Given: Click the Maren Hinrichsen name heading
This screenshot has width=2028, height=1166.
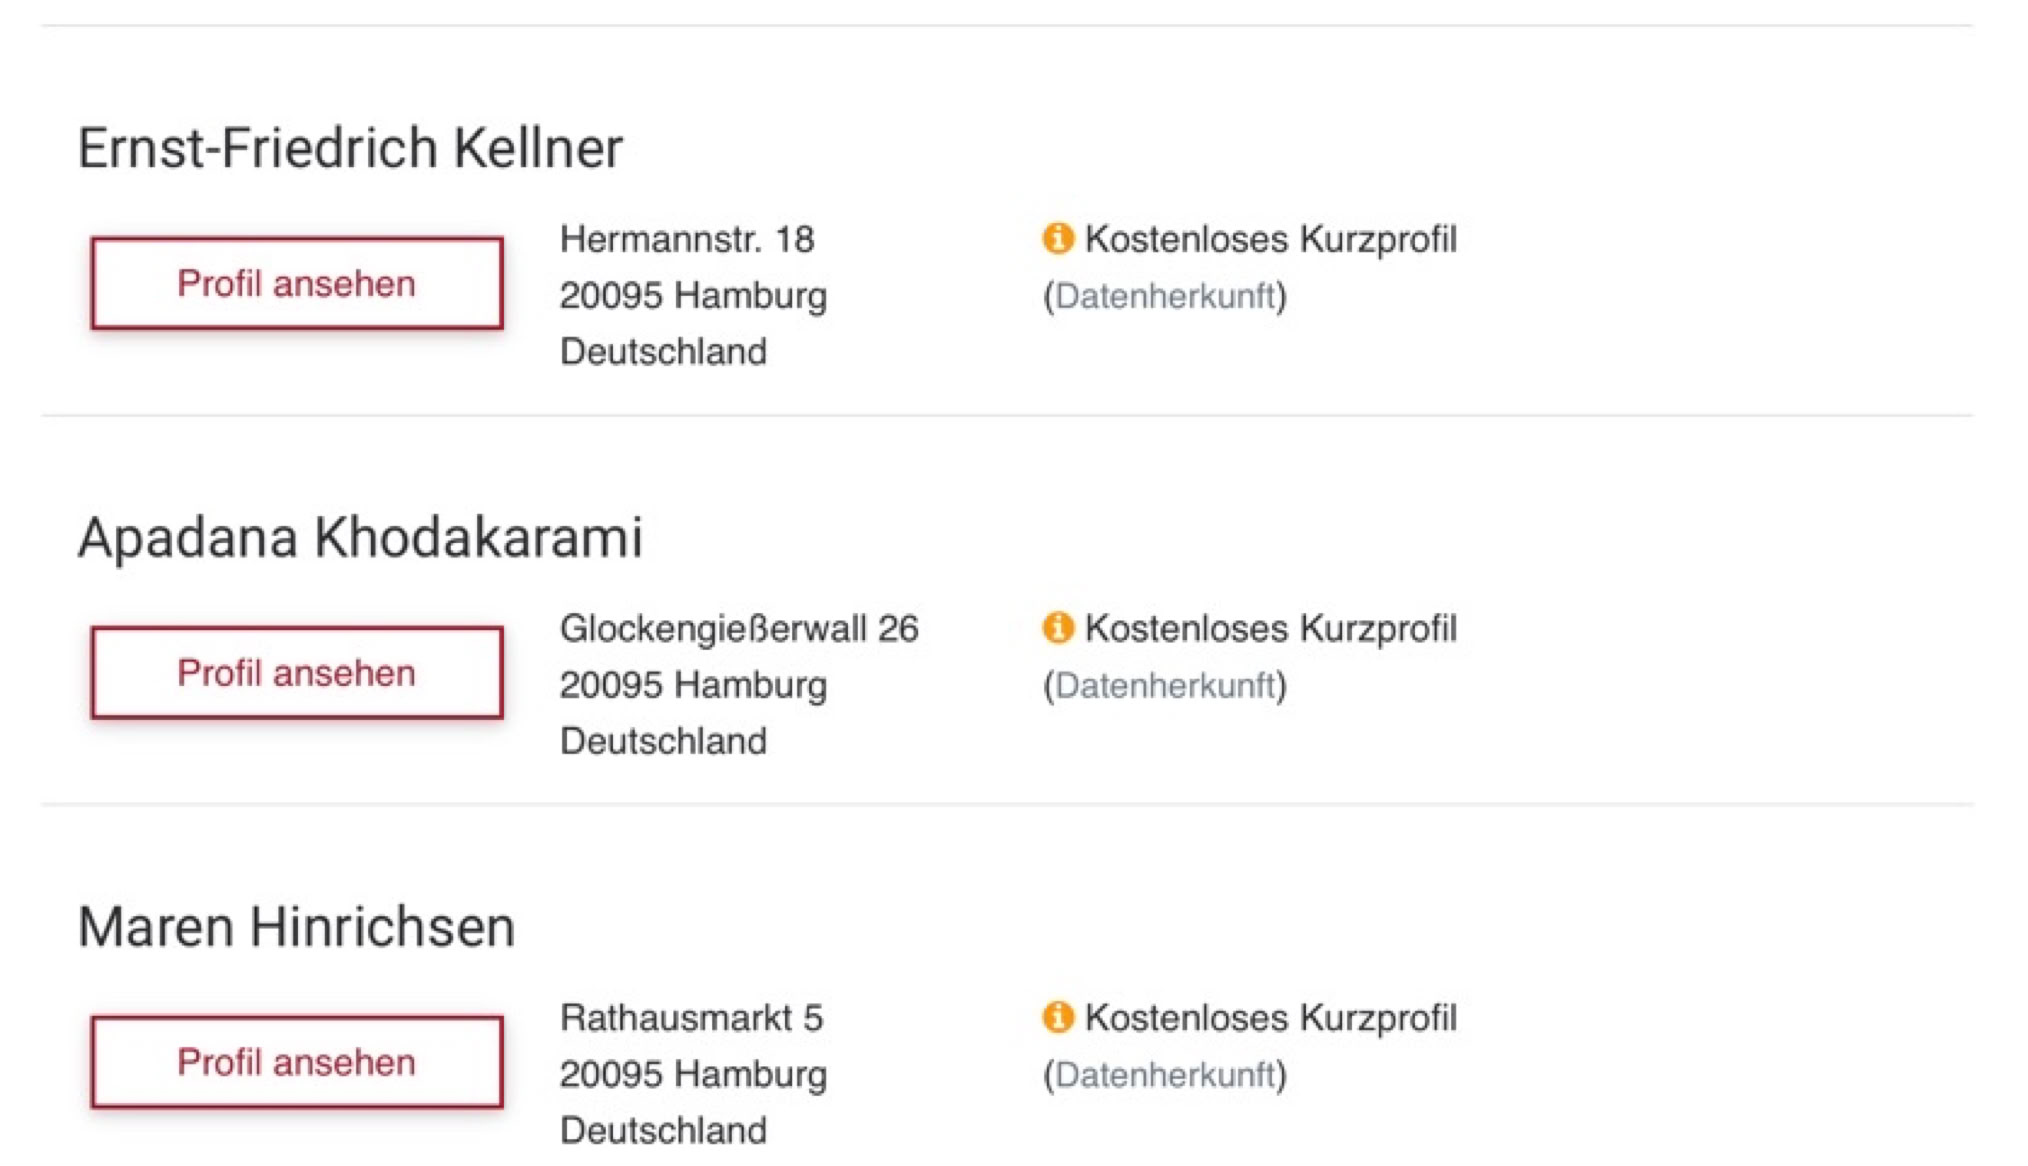Looking at the screenshot, I should 296,926.
